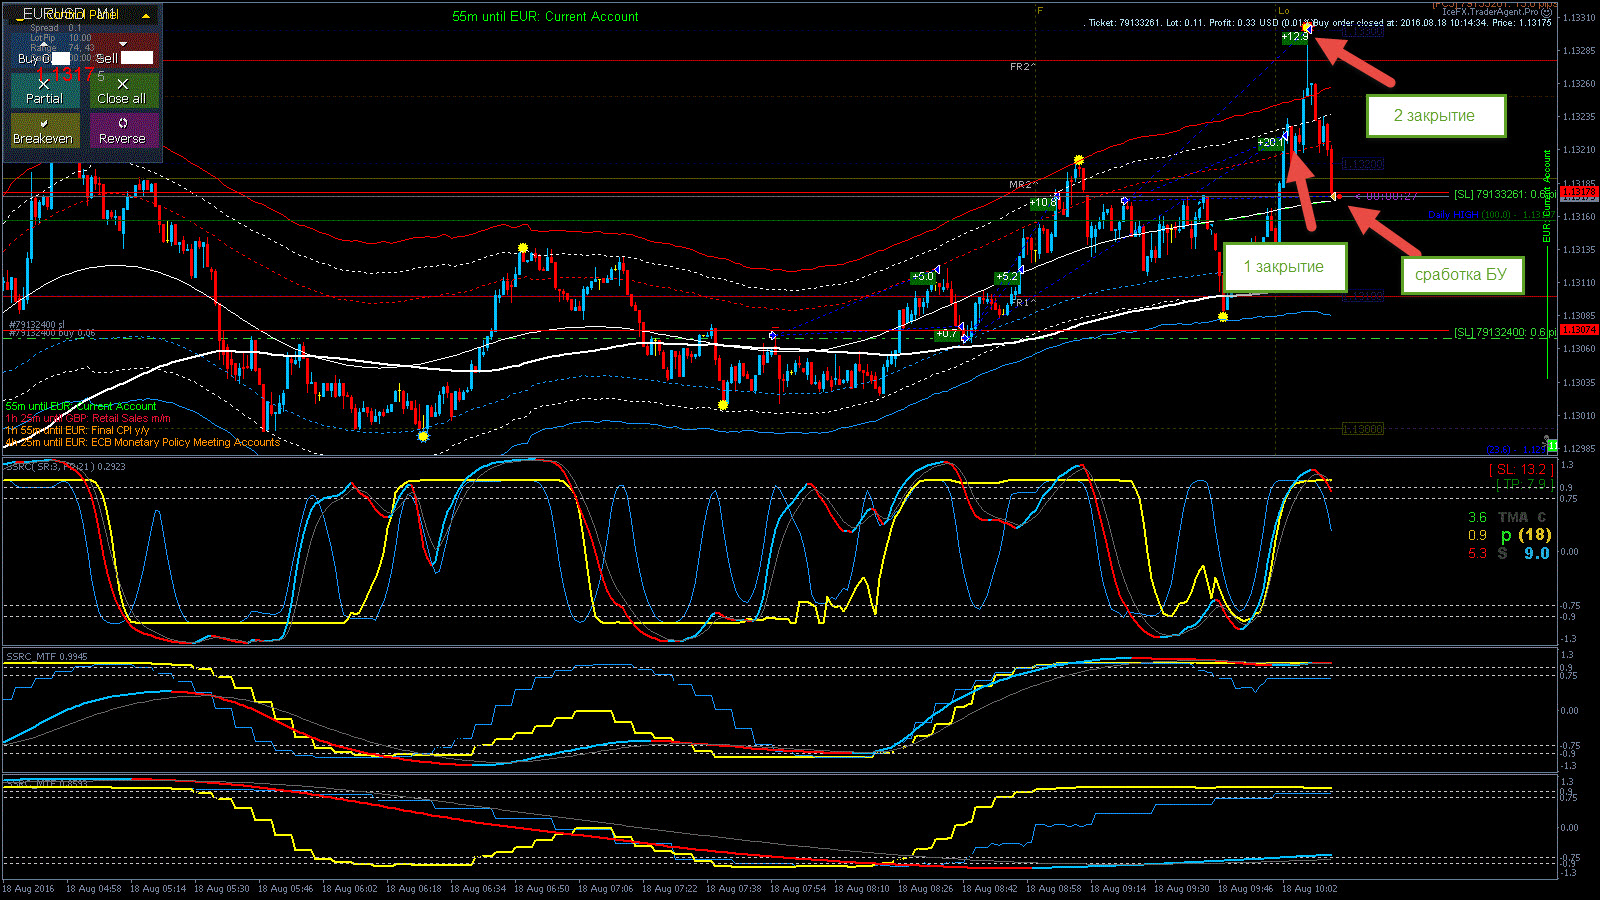Click the candle countdown timer 00:00:27
The height and width of the screenshot is (900, 1600).
point(1385,196)
